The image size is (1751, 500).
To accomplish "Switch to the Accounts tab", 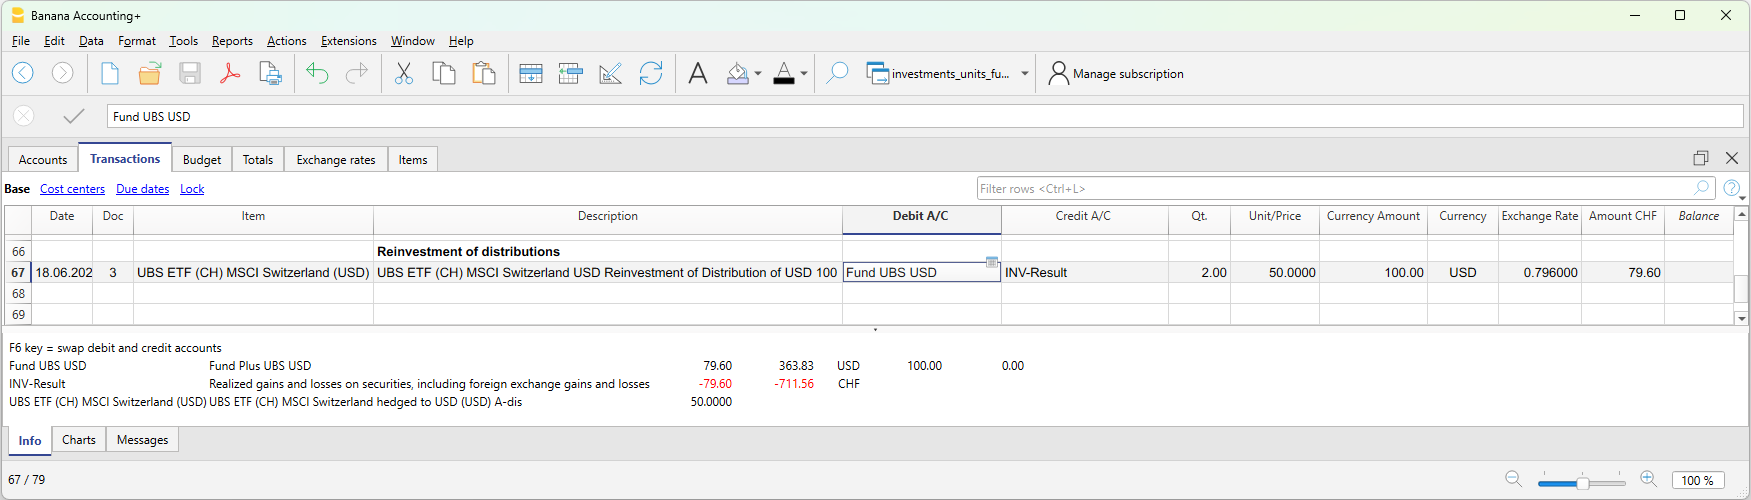I will pyautogui.click(x=43, y=160).
